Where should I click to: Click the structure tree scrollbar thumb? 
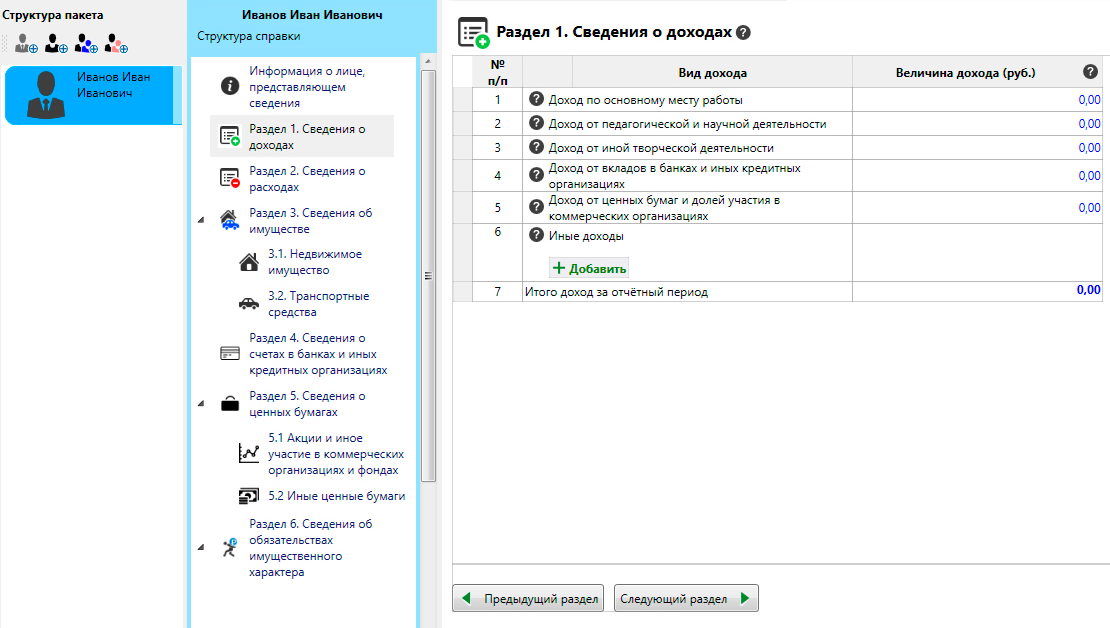point(428,276)
